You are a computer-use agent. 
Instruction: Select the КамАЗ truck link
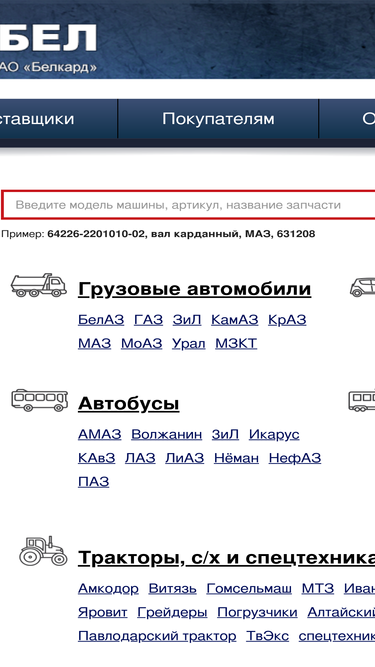(x=234, y=320)
